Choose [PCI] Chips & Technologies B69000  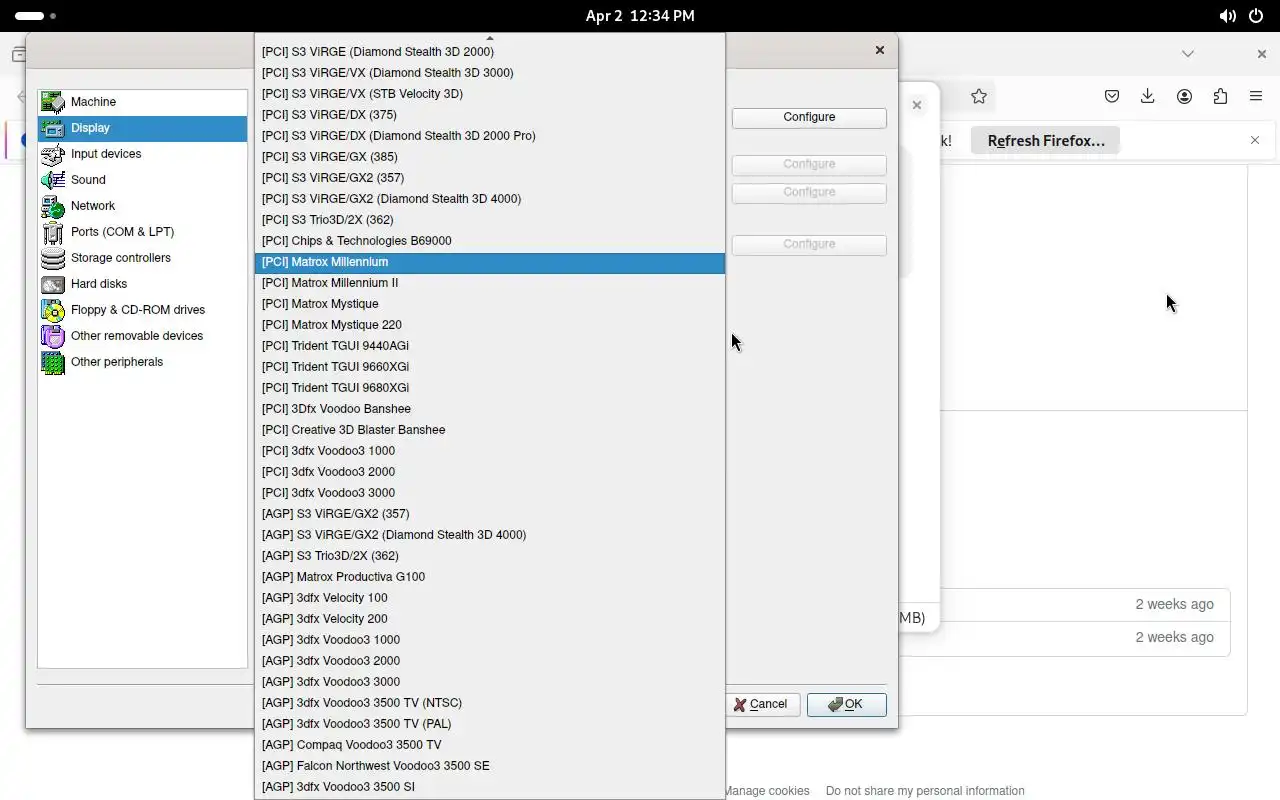tap(490, 241)
